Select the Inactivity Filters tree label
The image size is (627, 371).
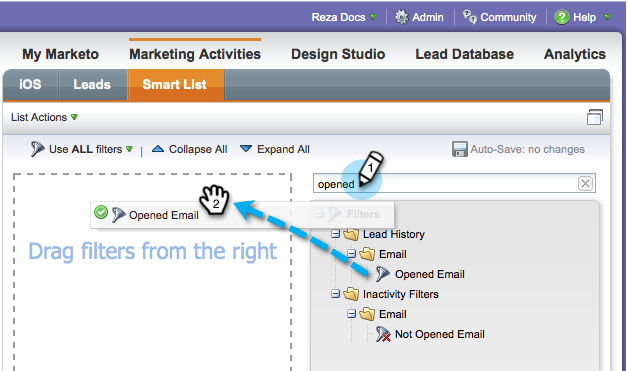[x=400, y=294]
